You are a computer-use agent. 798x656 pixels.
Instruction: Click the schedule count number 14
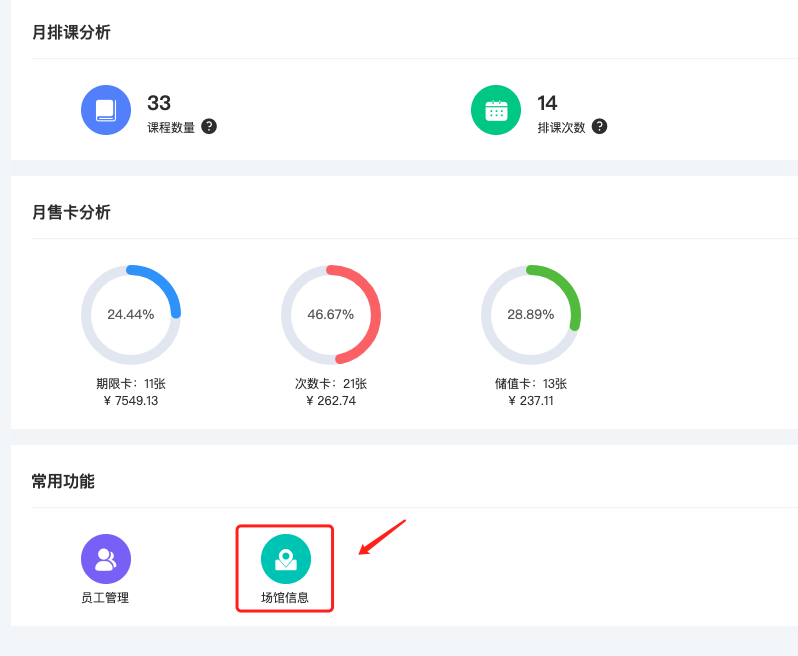point(547,103)
